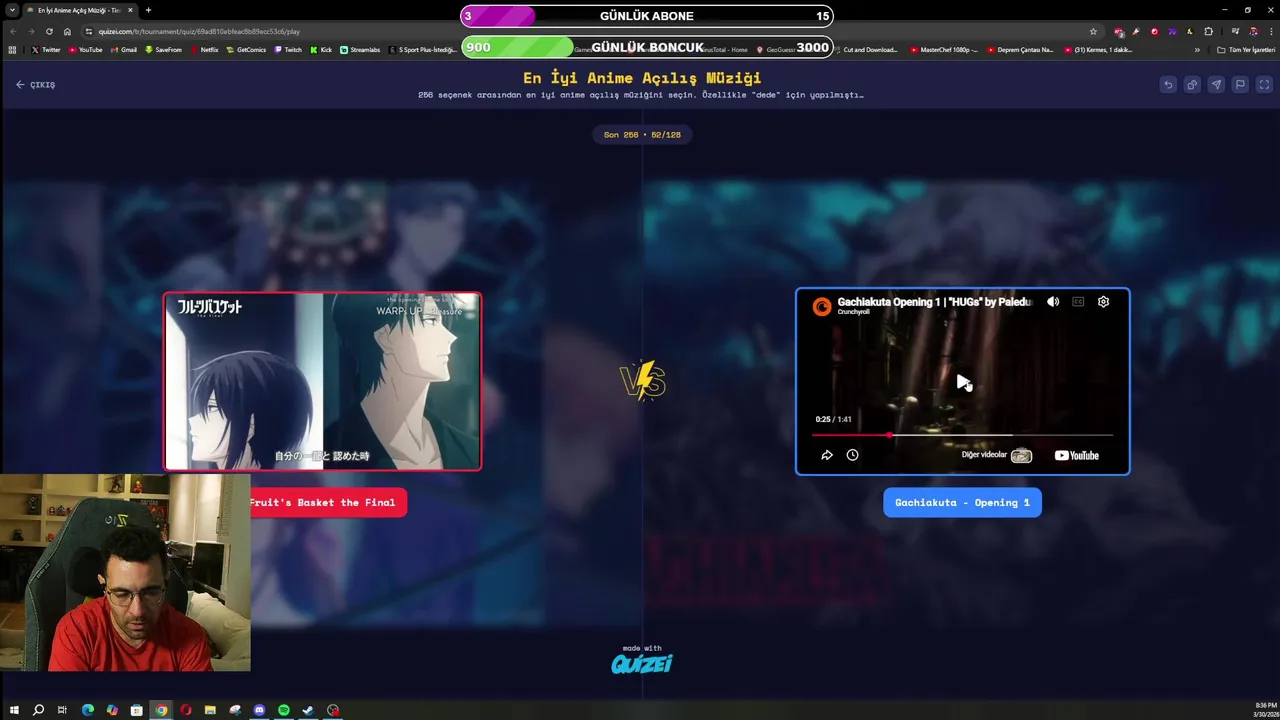The height and width of the screenshot is (720, 1280).
Task: Open the Deprem Çantası bookmark
Action: (1020, 49)
